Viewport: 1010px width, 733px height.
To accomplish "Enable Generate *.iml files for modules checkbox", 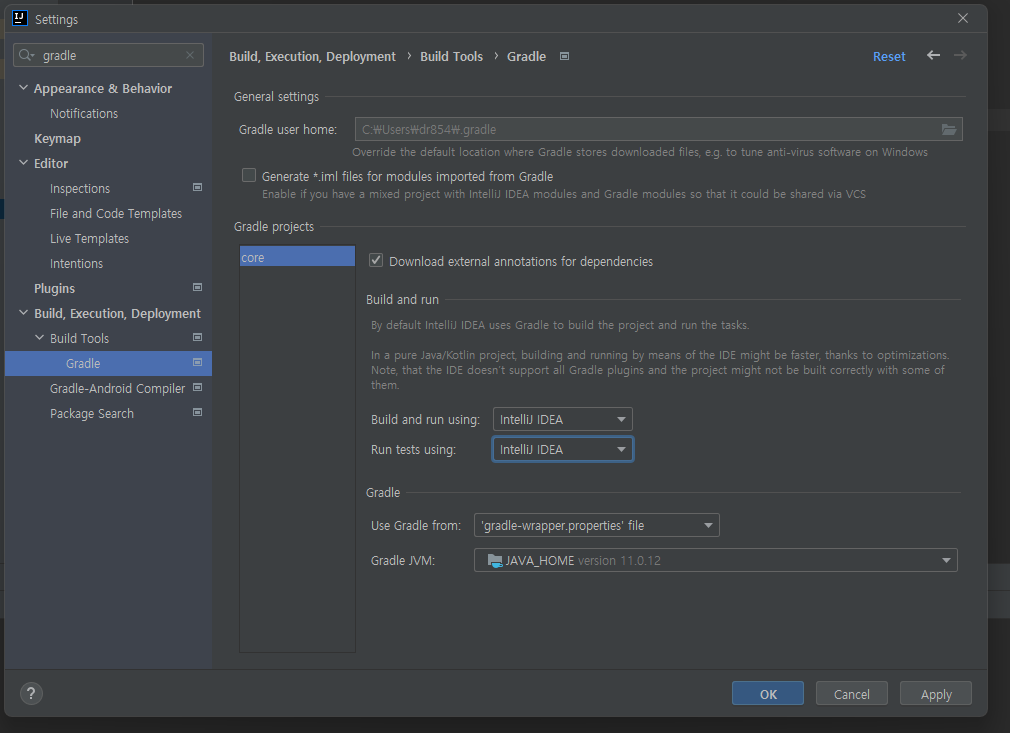I will click(x=249, y=175).
